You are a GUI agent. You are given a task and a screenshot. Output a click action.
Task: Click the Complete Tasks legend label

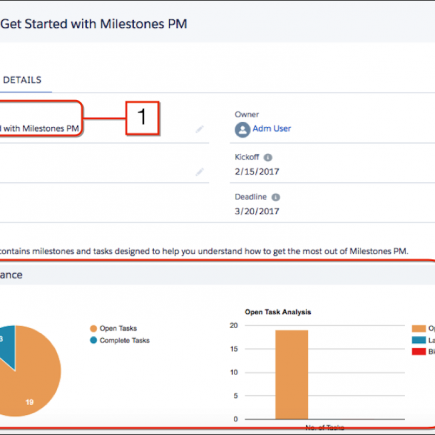(x=125, y=340)
